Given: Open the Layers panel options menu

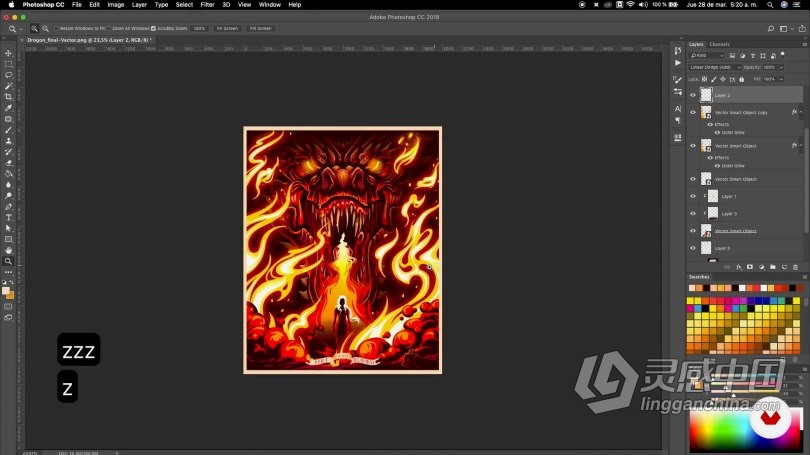Looking at the screenshot, I should point(804,44).
